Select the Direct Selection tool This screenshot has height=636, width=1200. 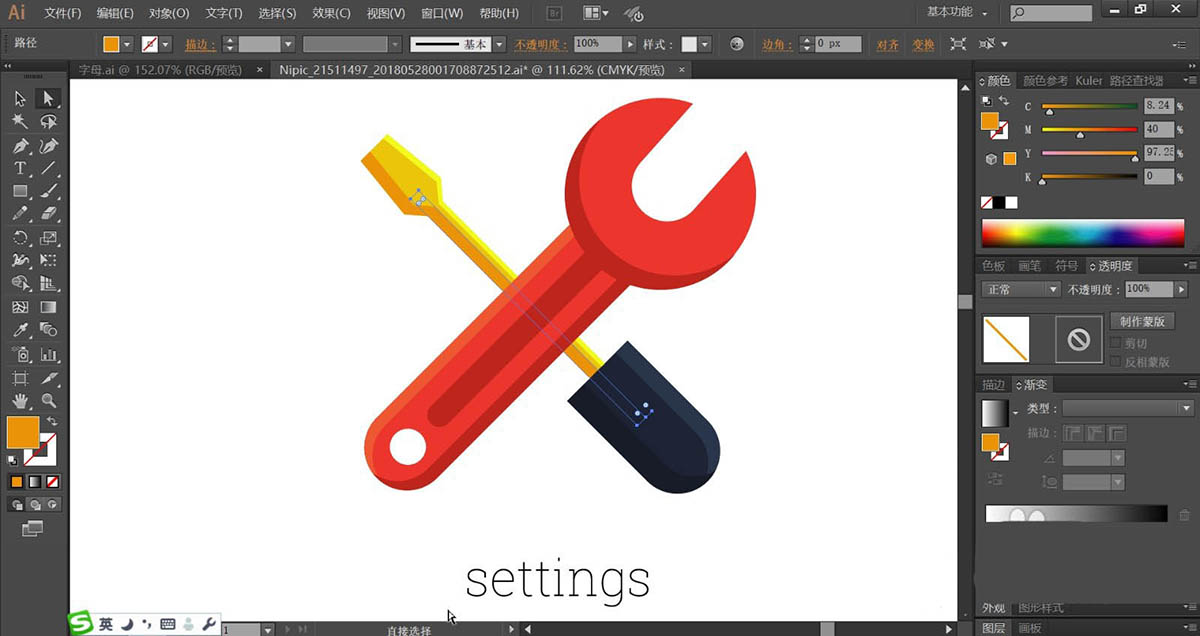[47, 98]
